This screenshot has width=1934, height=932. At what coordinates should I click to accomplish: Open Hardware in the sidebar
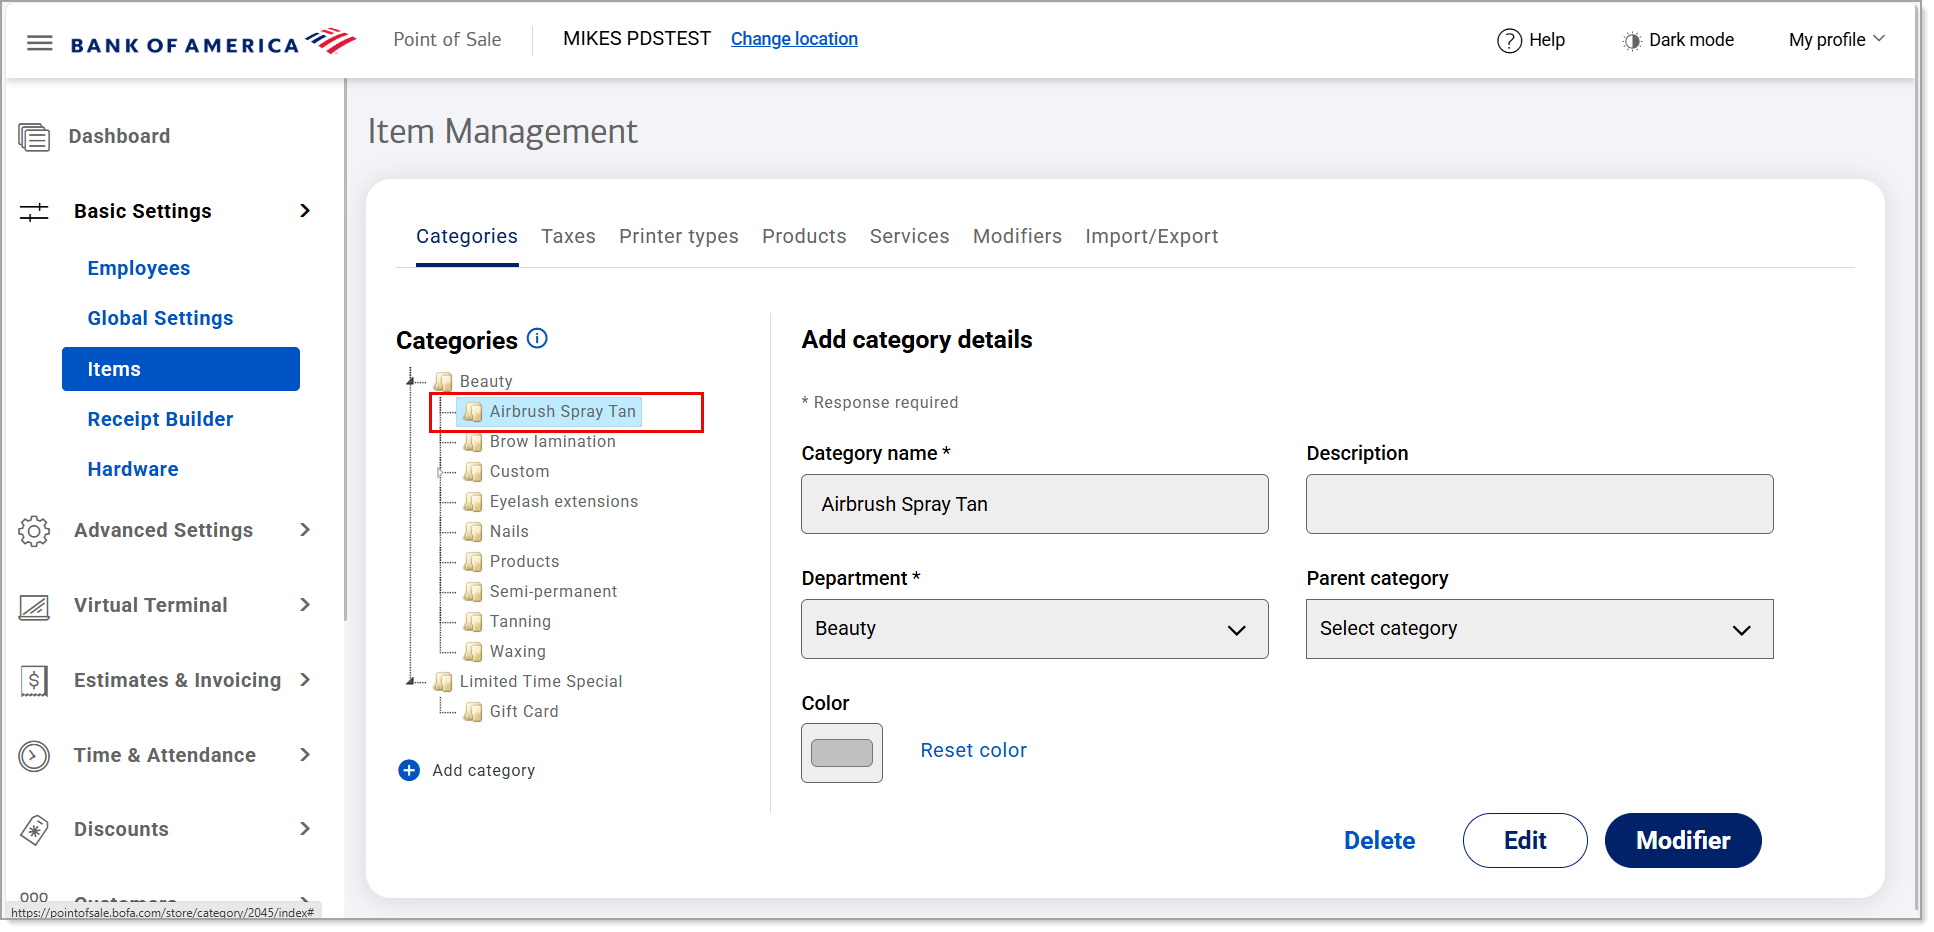pyautogui.click(x=133, y=469)
